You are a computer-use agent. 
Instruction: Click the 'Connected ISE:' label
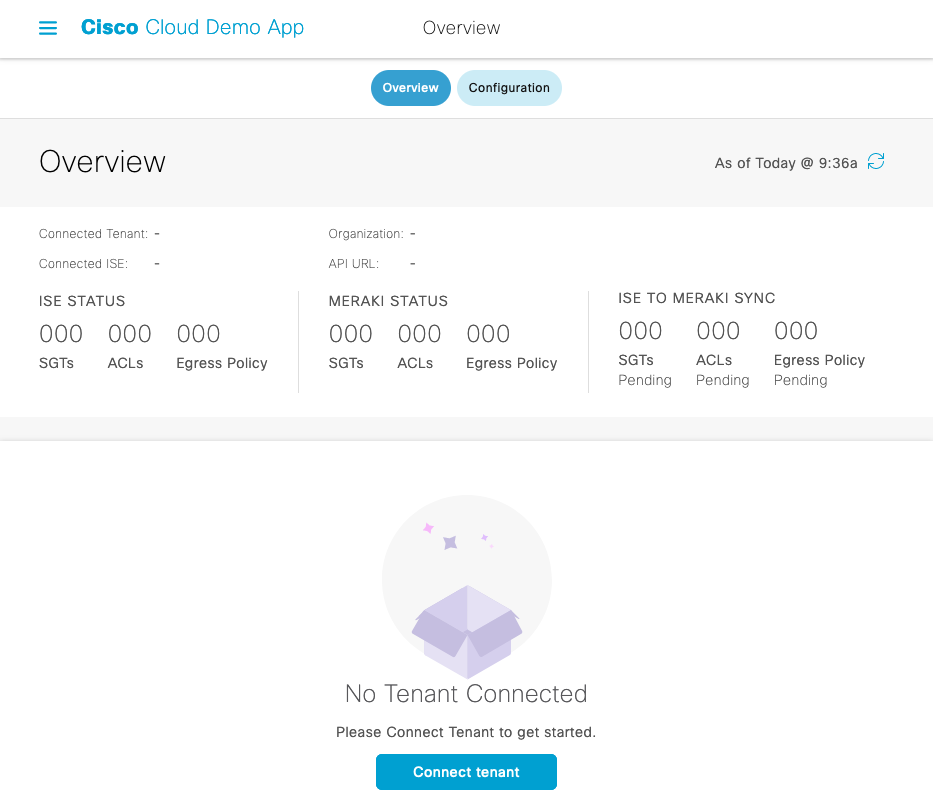coord(83,264)
